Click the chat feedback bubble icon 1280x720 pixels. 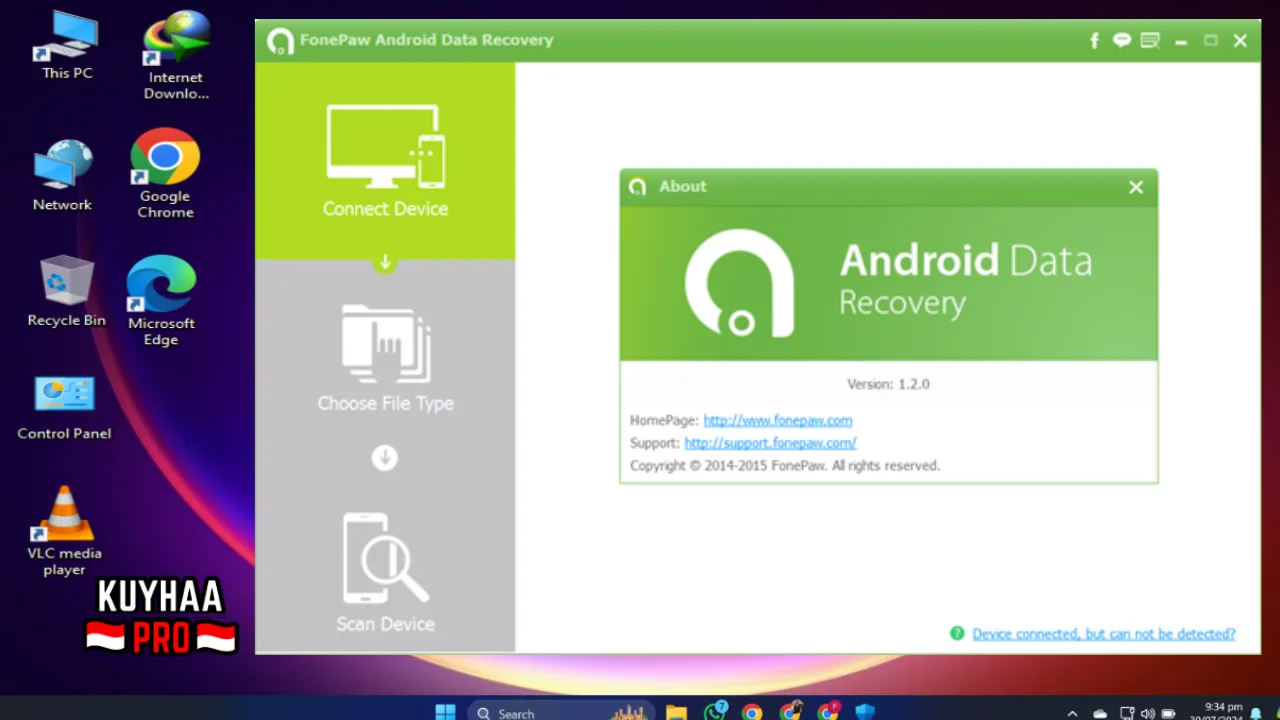(x=1122, y=40)
